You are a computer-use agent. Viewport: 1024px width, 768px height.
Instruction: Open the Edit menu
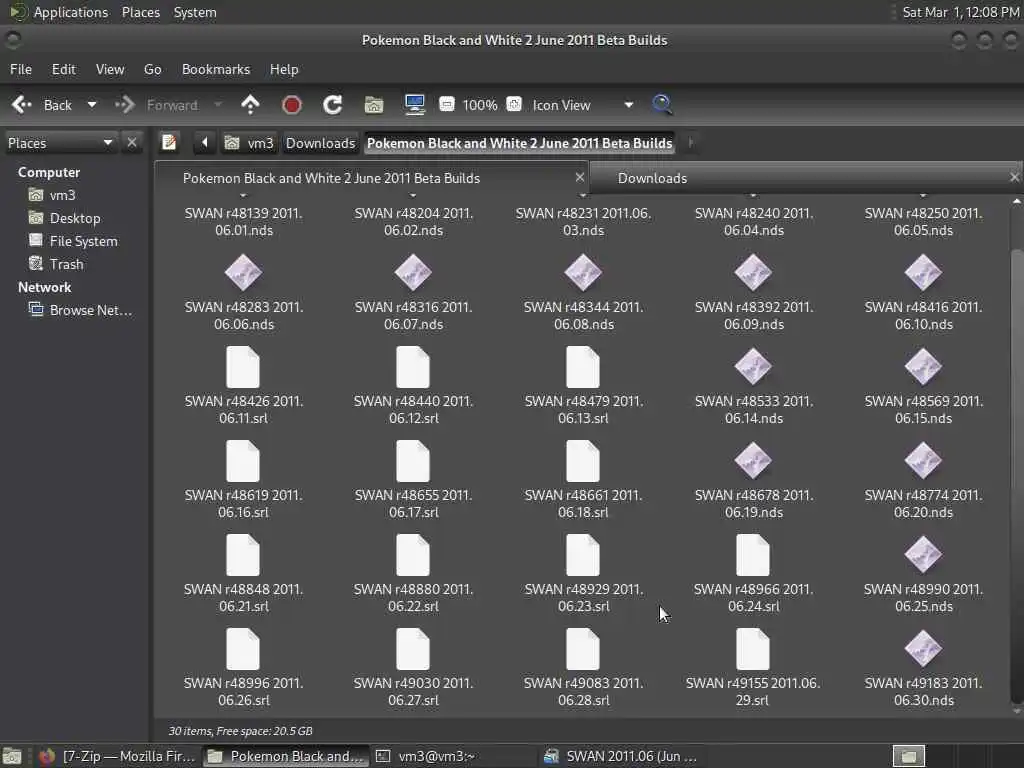pos(63,69)
